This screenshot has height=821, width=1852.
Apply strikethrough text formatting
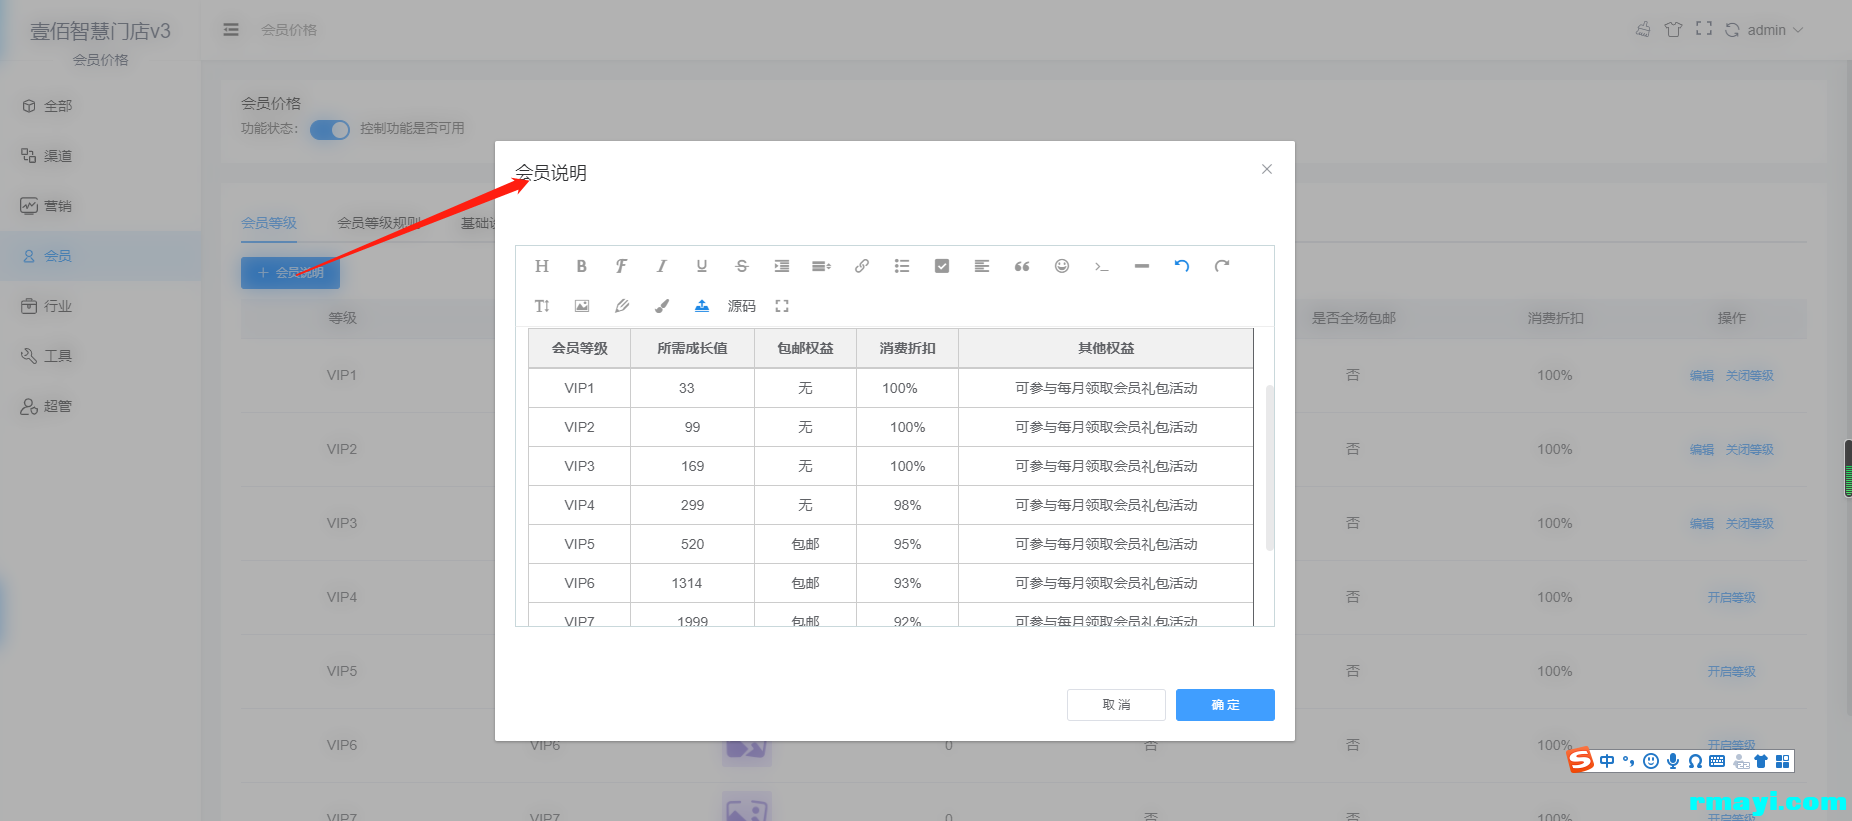[x=741, y=266]
